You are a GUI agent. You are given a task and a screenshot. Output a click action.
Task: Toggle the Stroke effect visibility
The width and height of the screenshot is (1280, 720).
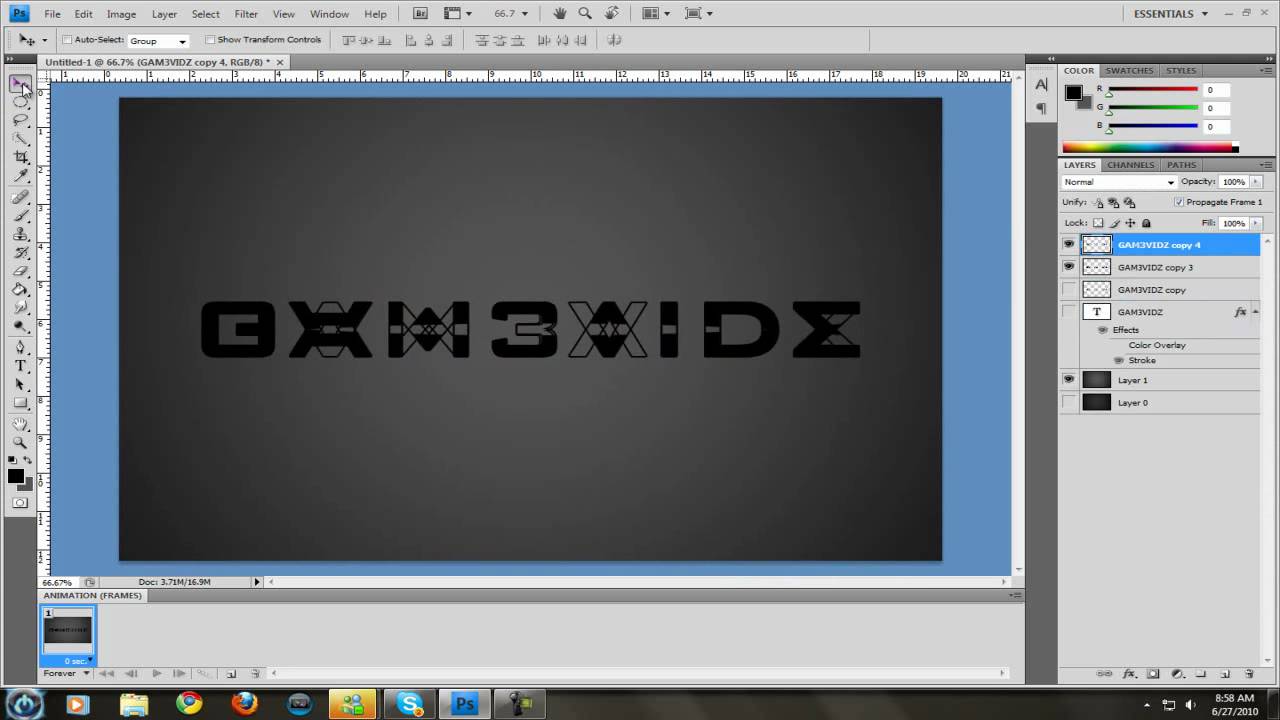pyautogui.click(x=1118, y=361)
